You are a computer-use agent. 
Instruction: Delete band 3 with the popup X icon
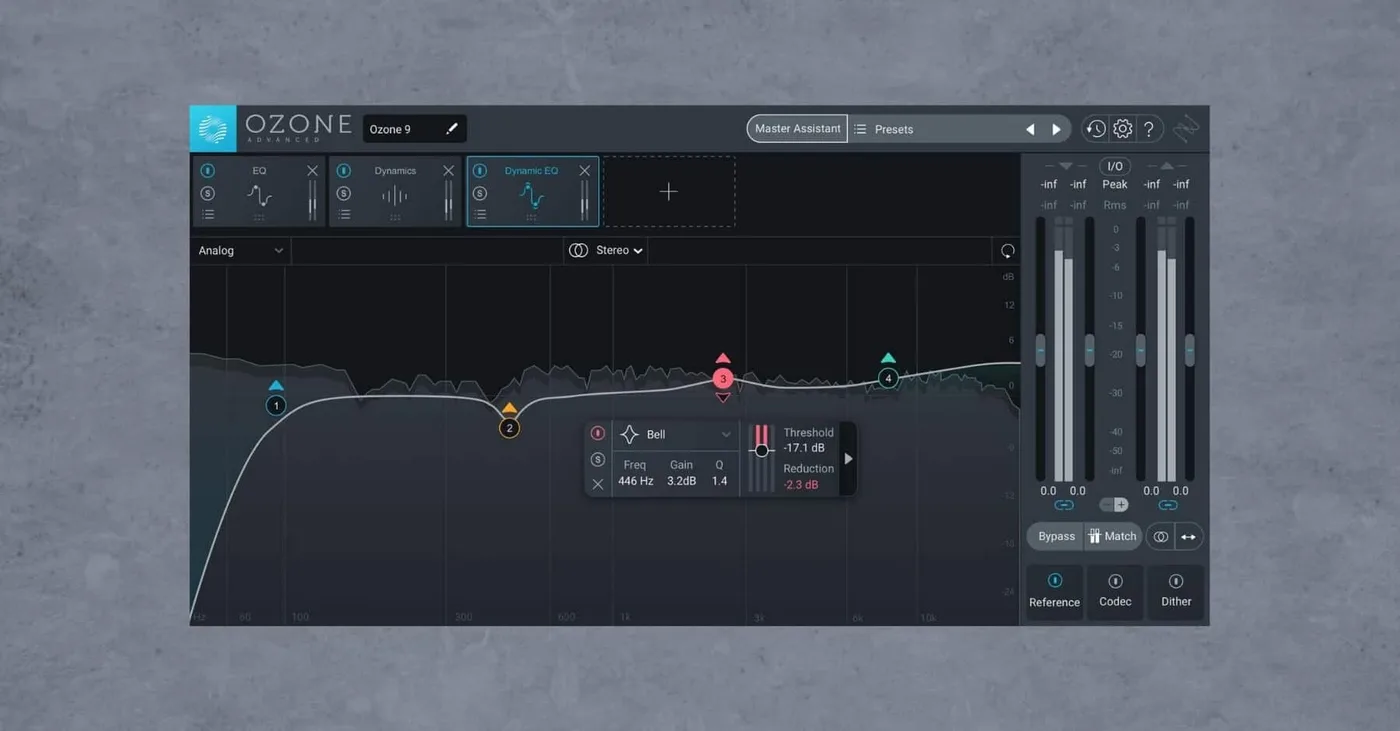pos(598,485)
